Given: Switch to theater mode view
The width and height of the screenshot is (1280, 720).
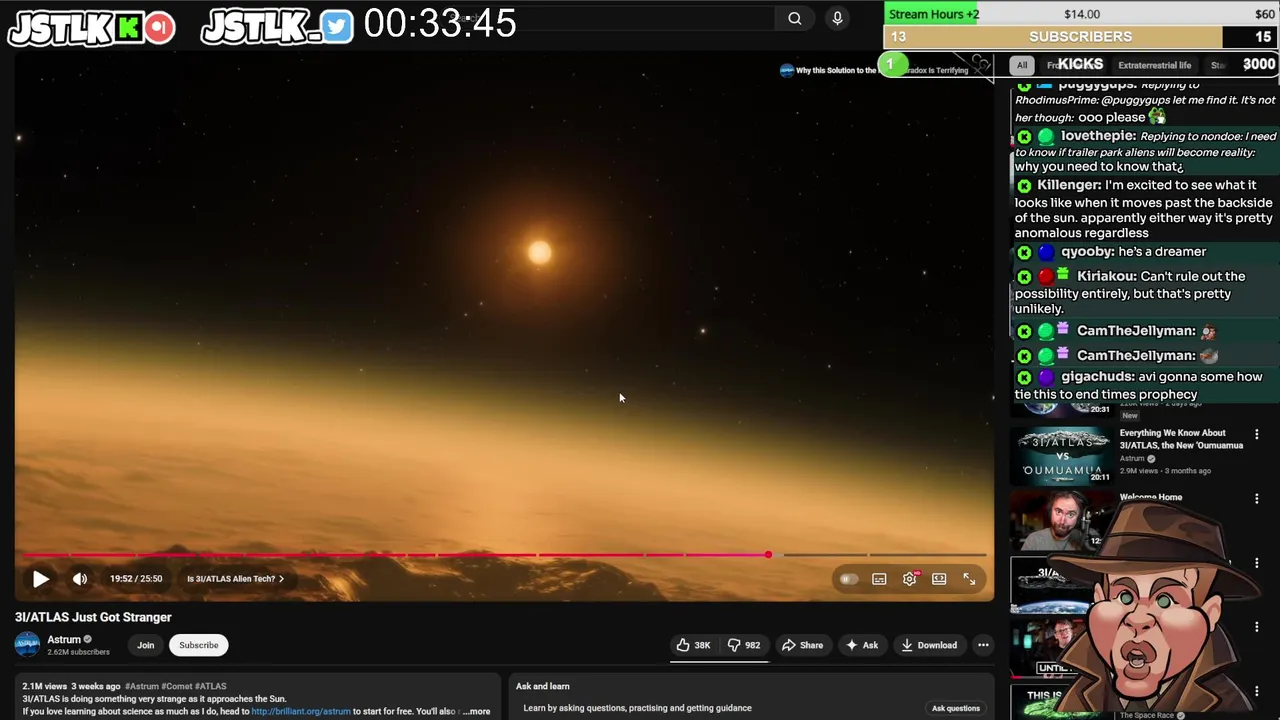Looking at the screenshot, I should click(939, 579).
